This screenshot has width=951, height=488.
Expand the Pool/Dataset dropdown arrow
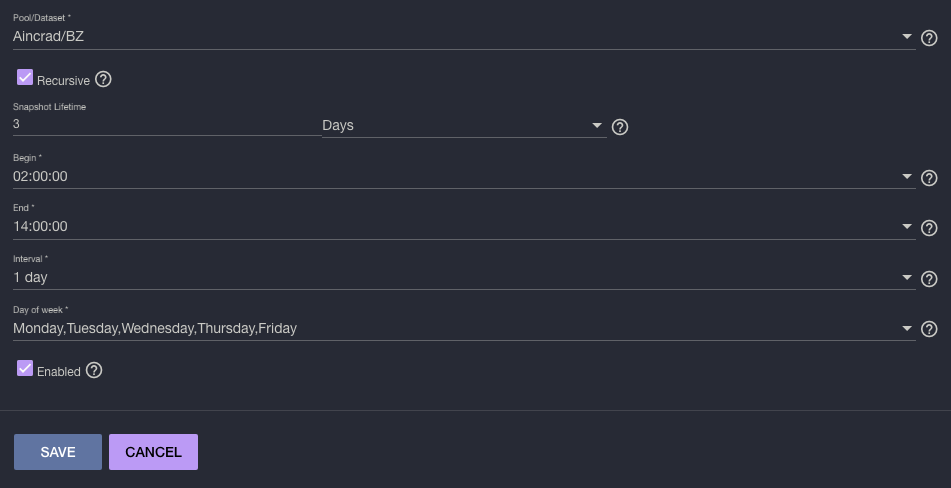907,36
